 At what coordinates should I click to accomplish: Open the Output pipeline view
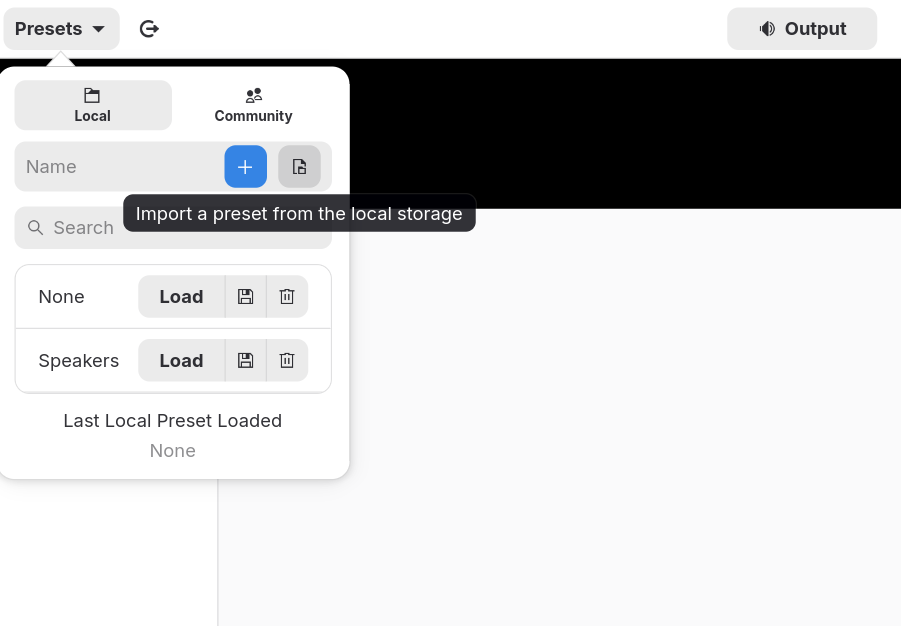point(802,29)
